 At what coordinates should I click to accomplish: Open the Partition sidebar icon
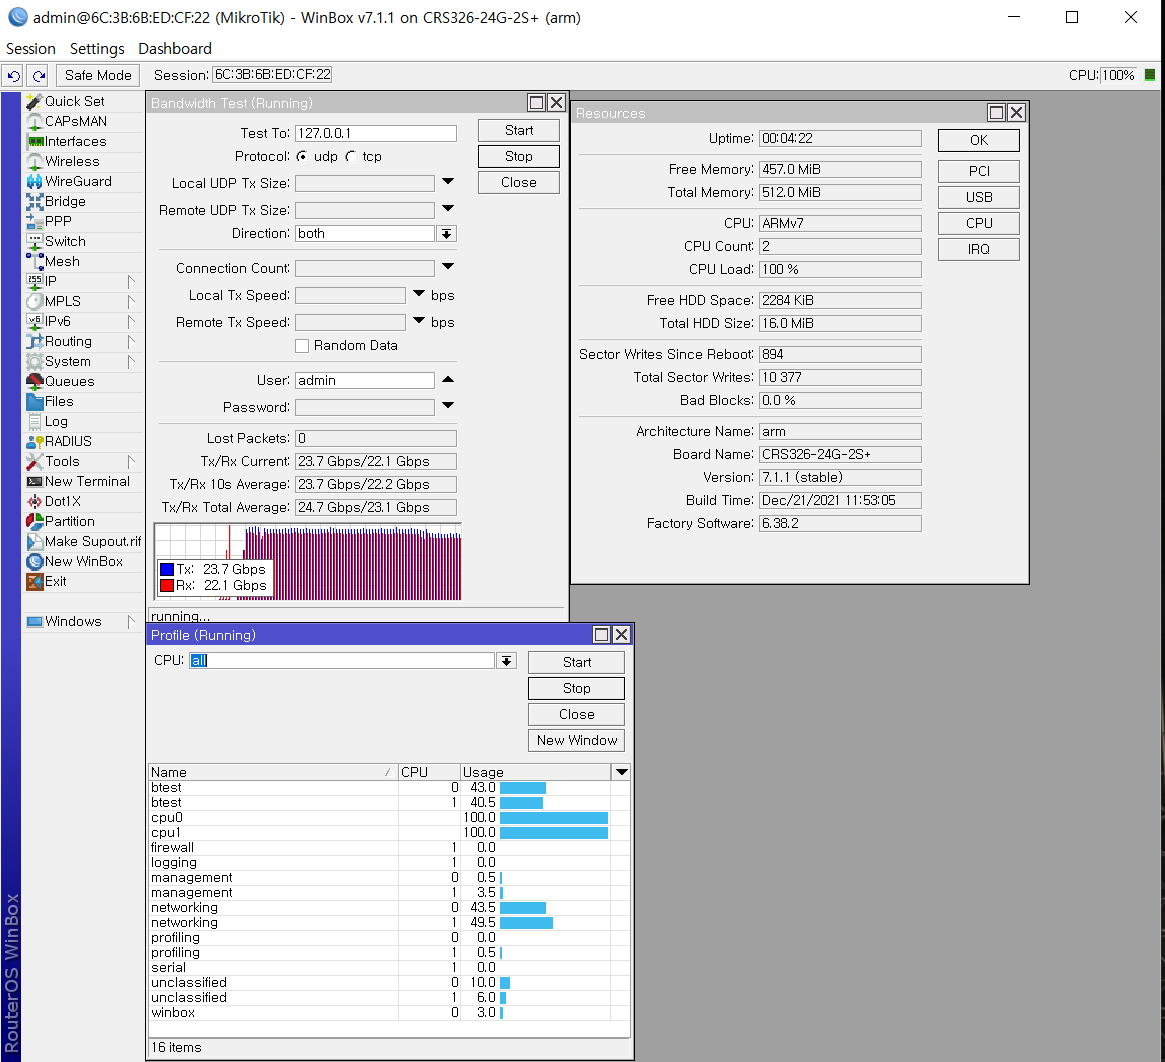[x=34, y=522]
